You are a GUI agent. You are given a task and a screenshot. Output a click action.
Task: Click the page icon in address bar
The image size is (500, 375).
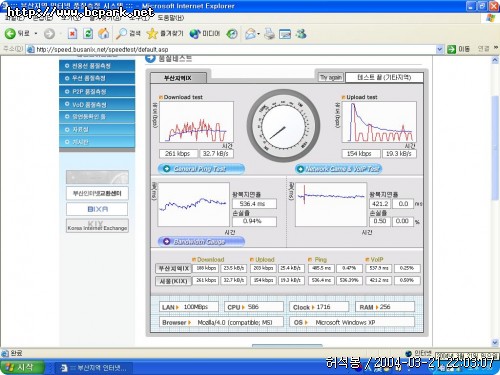[31, 49]
